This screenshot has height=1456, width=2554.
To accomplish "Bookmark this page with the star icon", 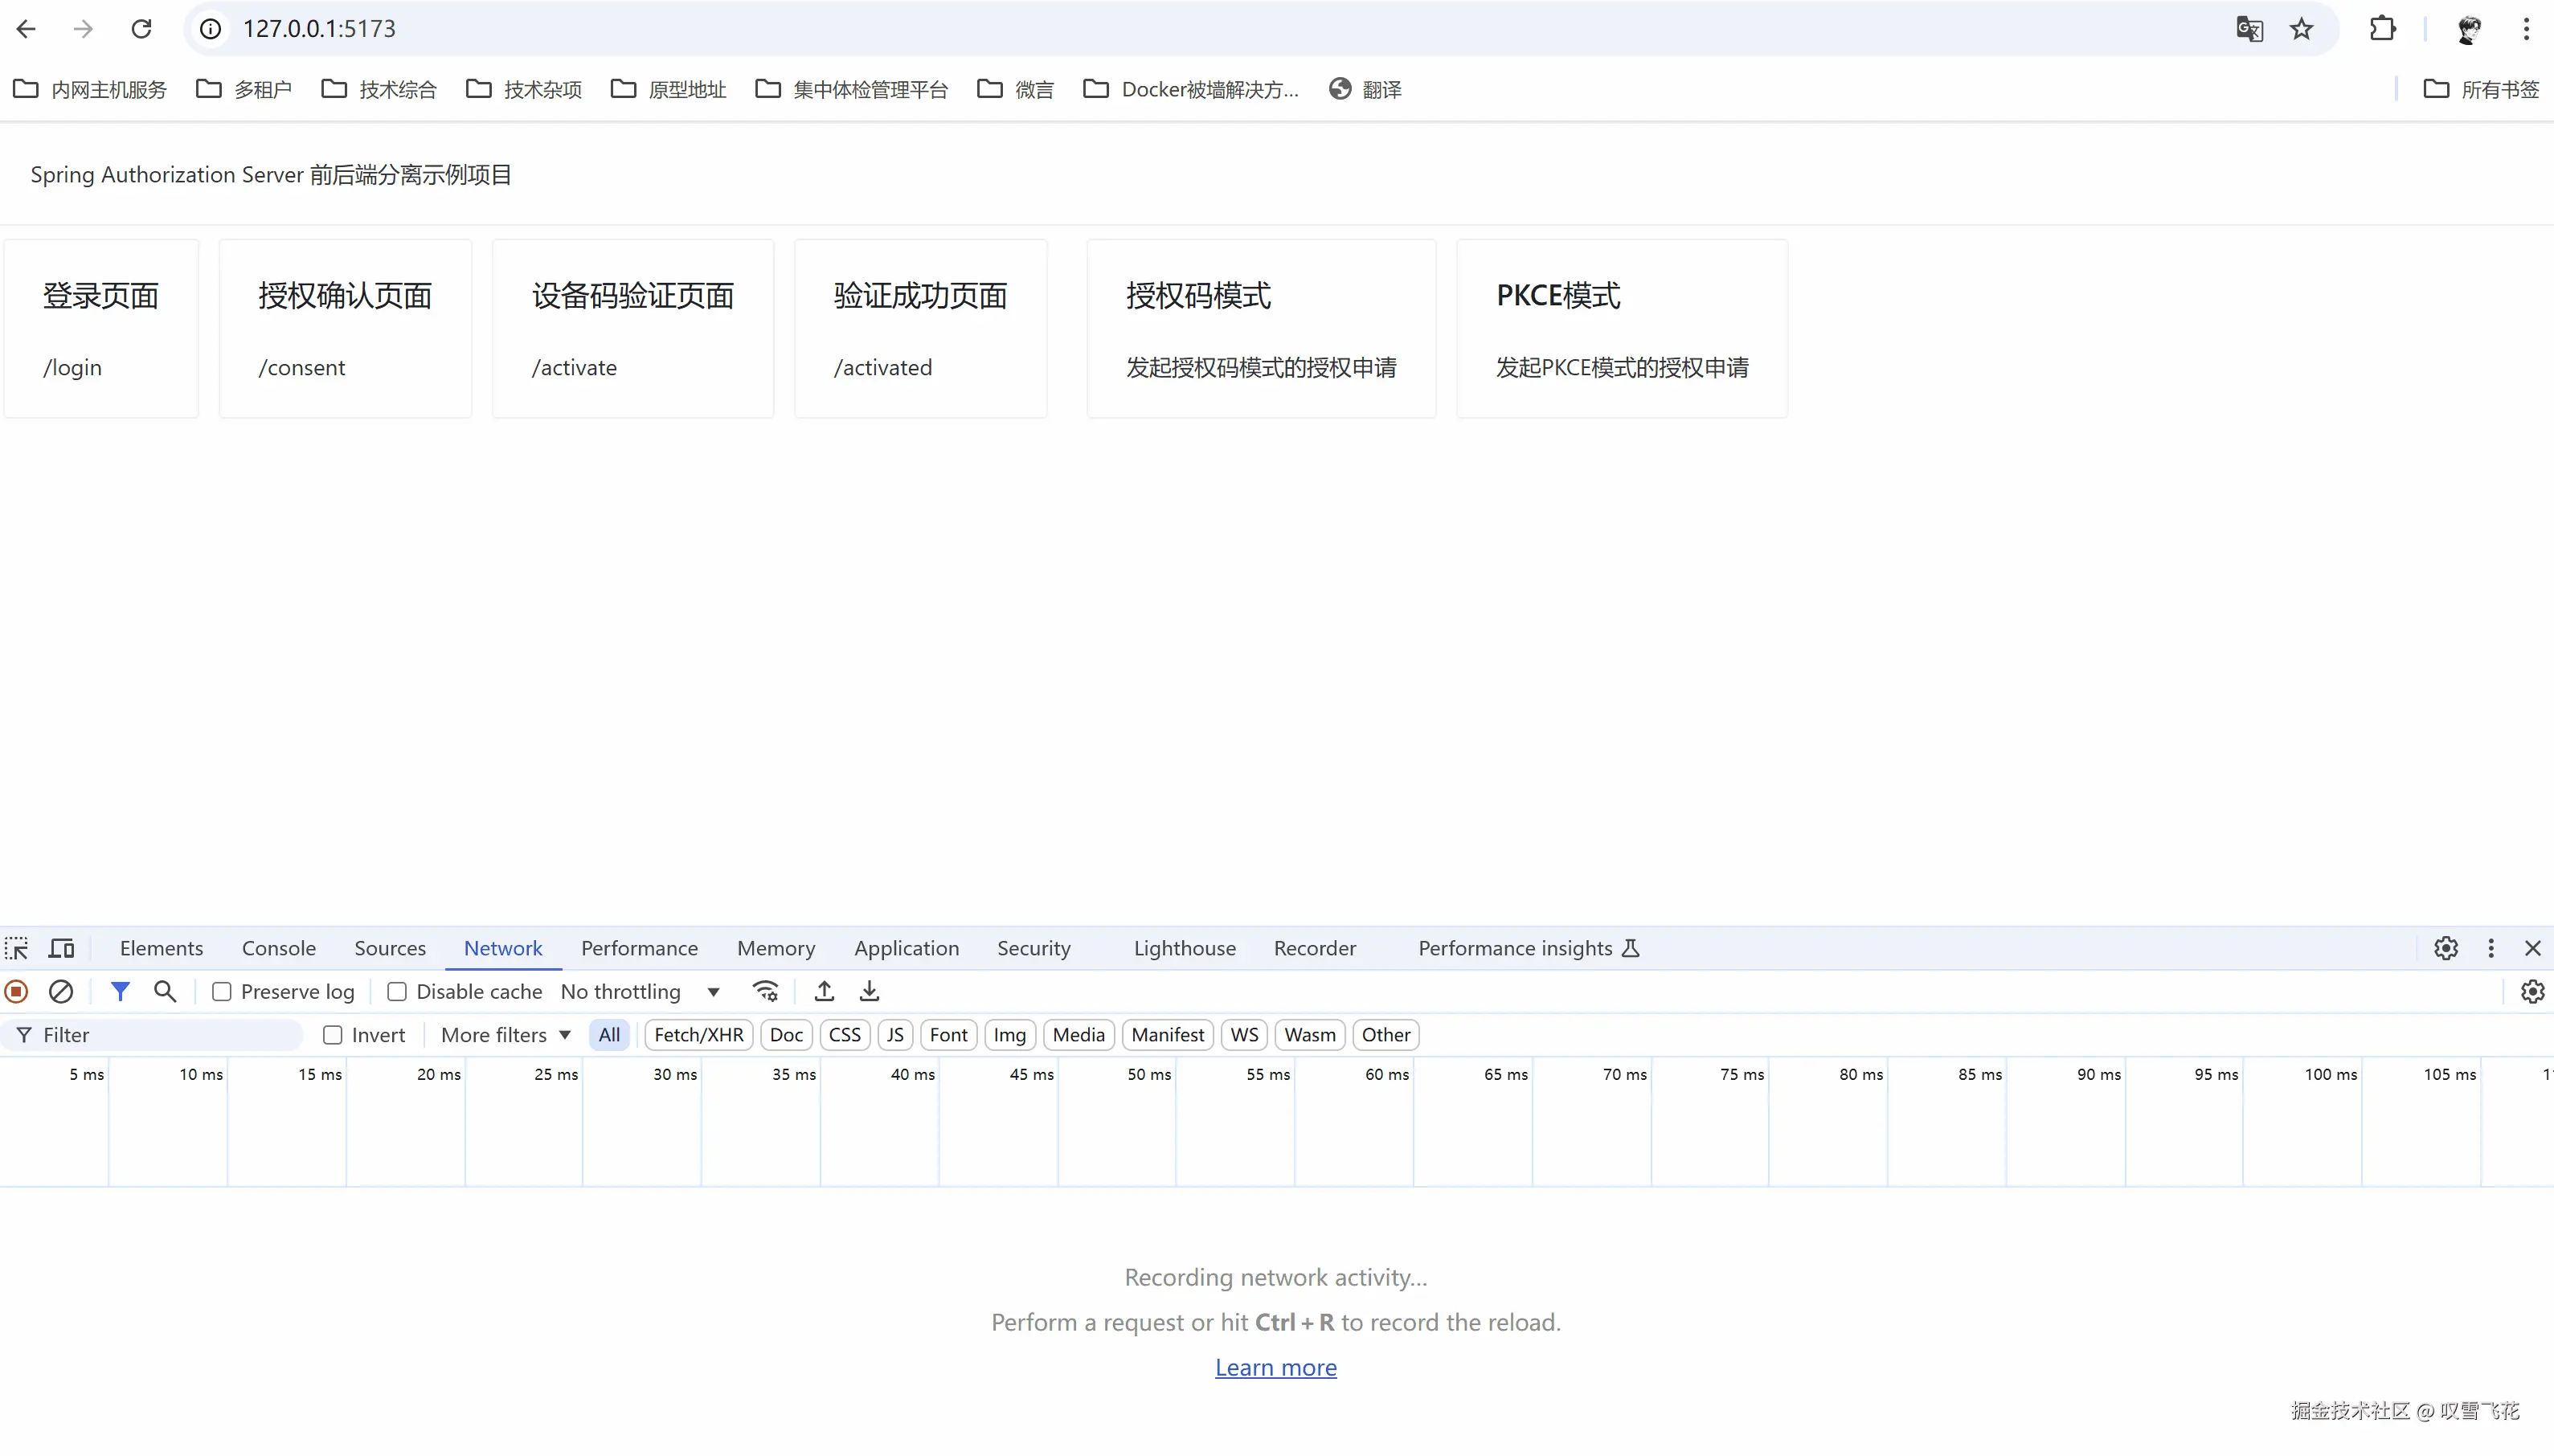I will point(2301,29).
